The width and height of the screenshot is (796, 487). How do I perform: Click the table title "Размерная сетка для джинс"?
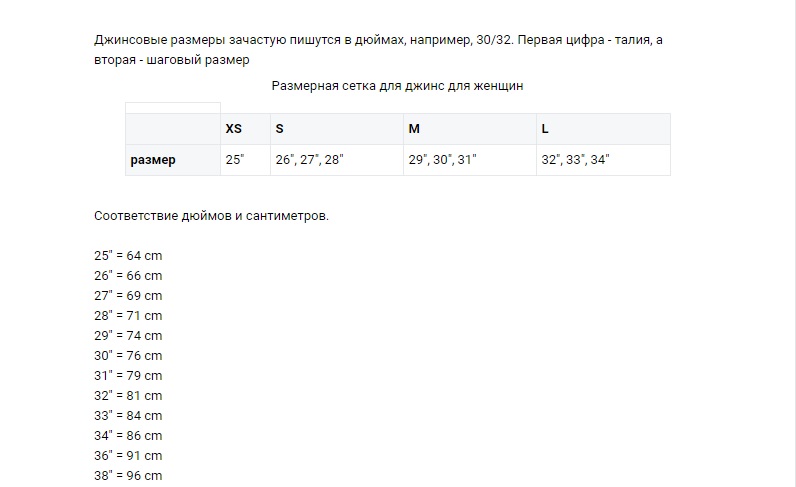pyautogui.click(x=397, y=86)
